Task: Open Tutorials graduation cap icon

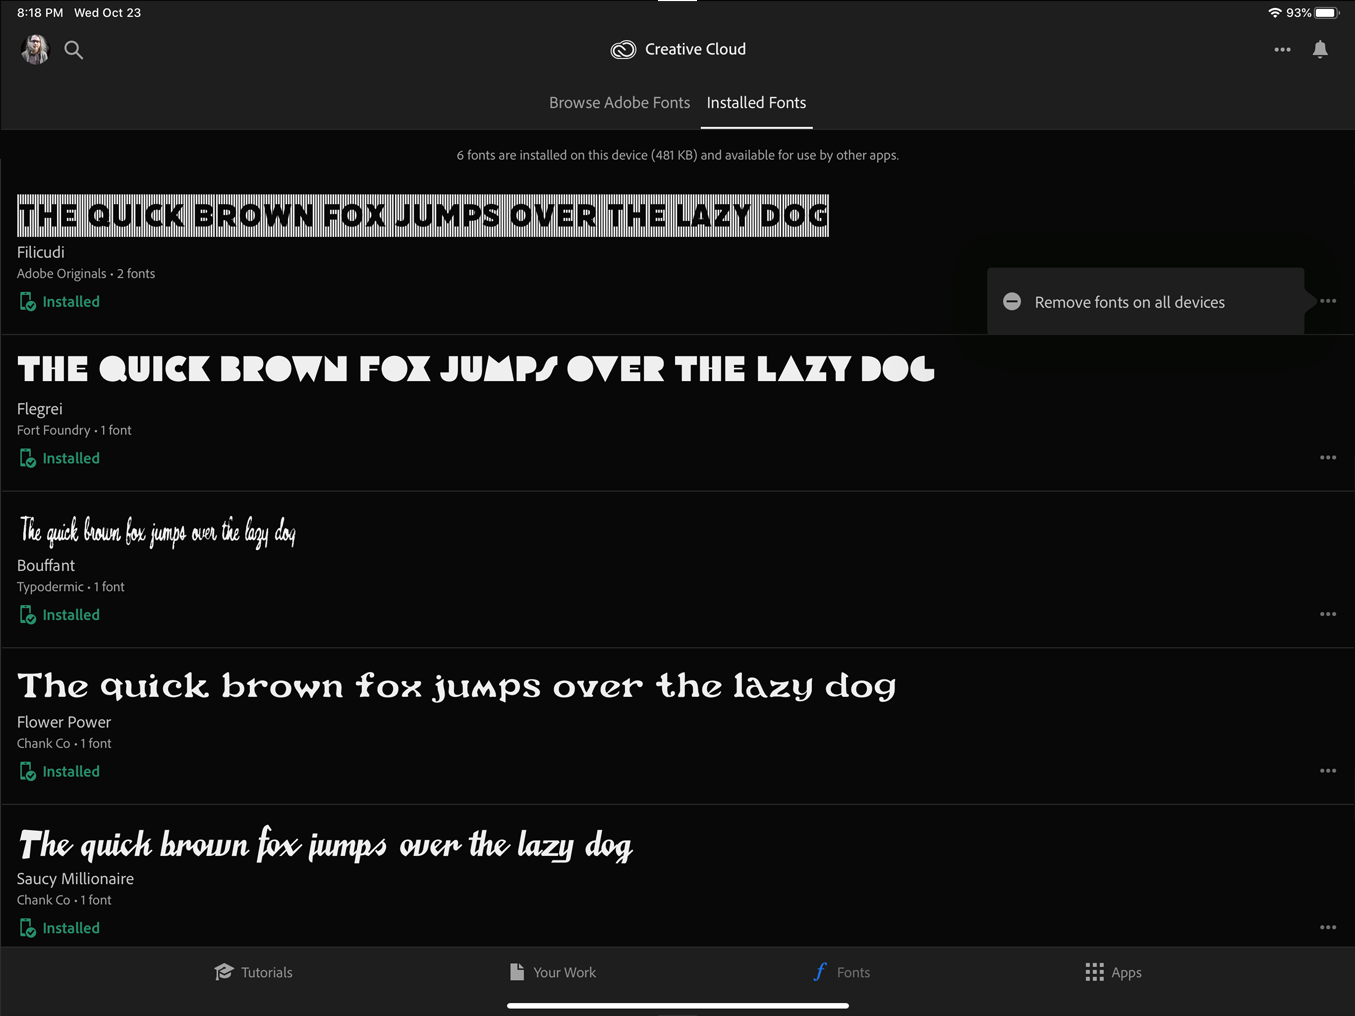Action: point(224,972)
